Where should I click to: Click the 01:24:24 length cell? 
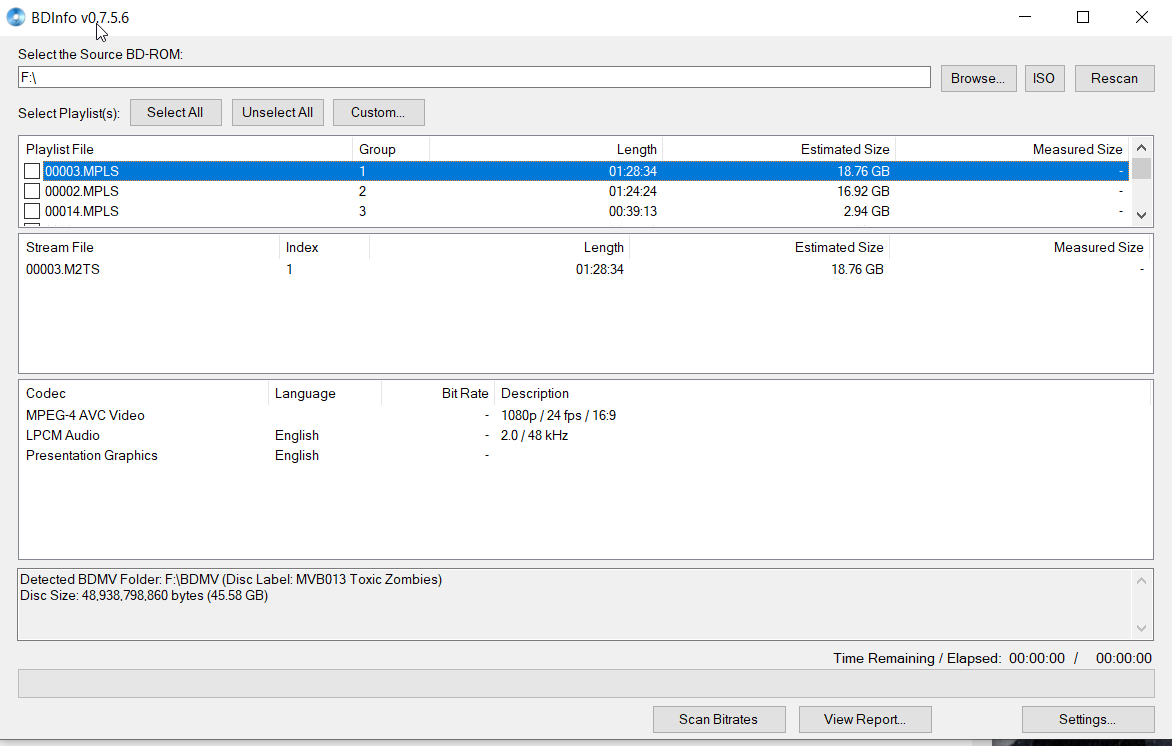tap(633, 191)
